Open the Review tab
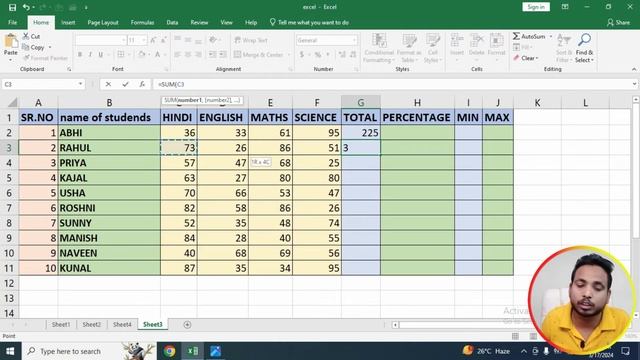This screenshot has width=640, height=360. pyautogui.click(x=199, y=22)
